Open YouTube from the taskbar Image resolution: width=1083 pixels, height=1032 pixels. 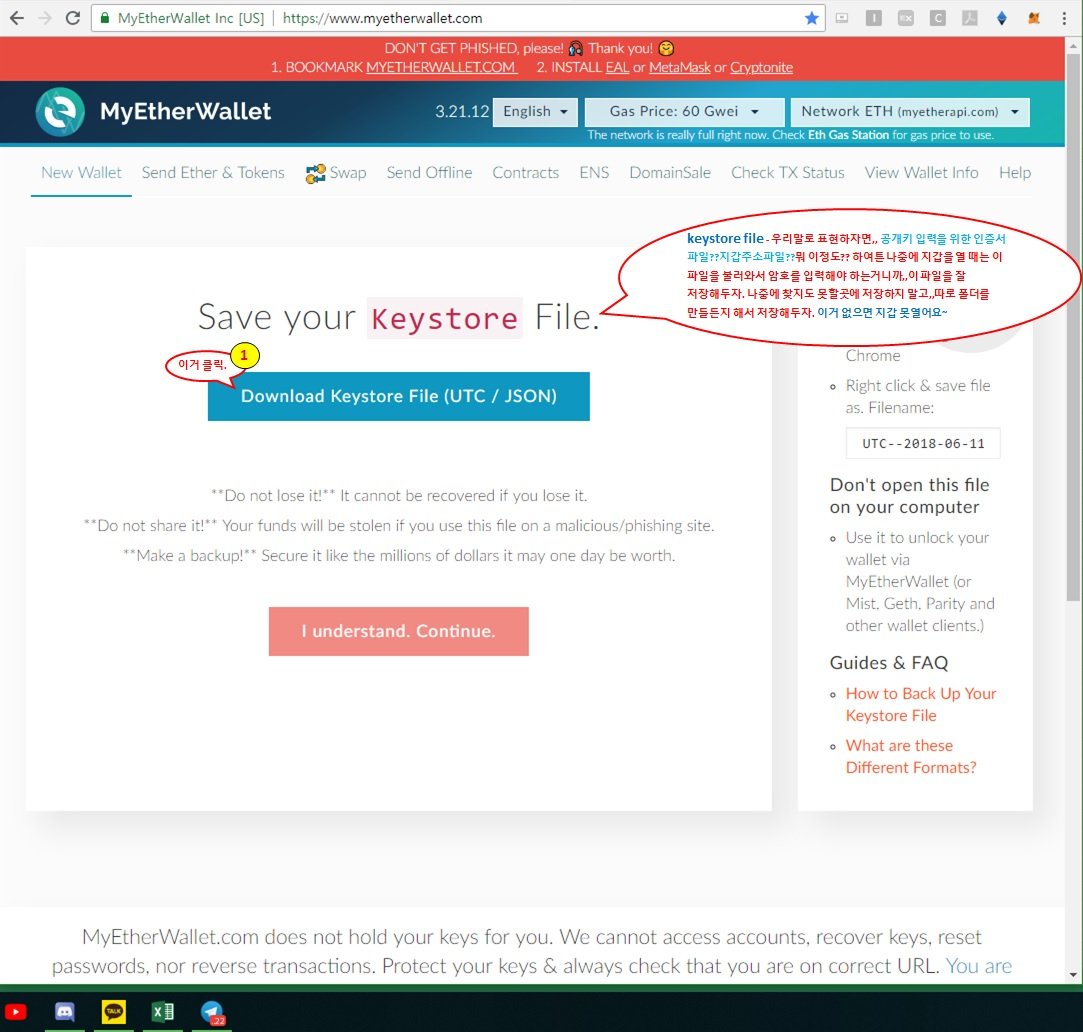tap(15, 1012)
